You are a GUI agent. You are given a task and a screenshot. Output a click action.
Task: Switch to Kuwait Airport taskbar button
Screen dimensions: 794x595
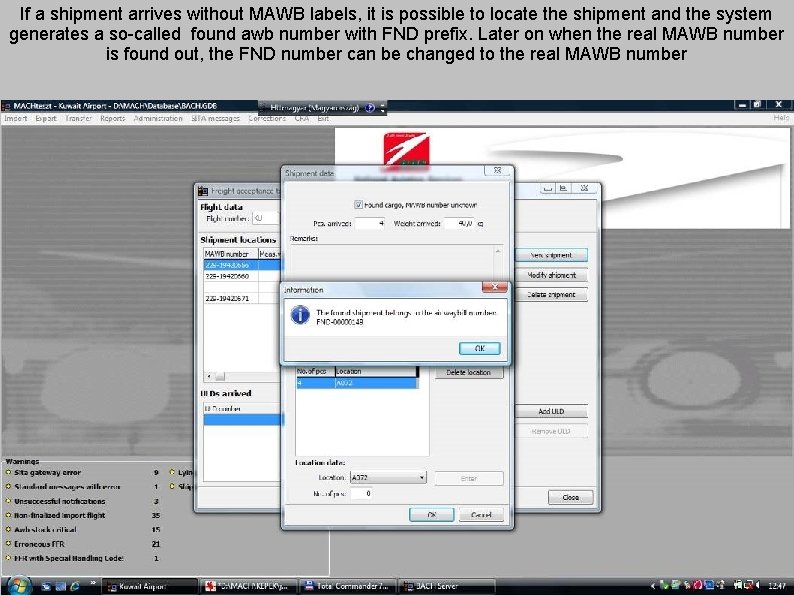[x=149, y=586]
